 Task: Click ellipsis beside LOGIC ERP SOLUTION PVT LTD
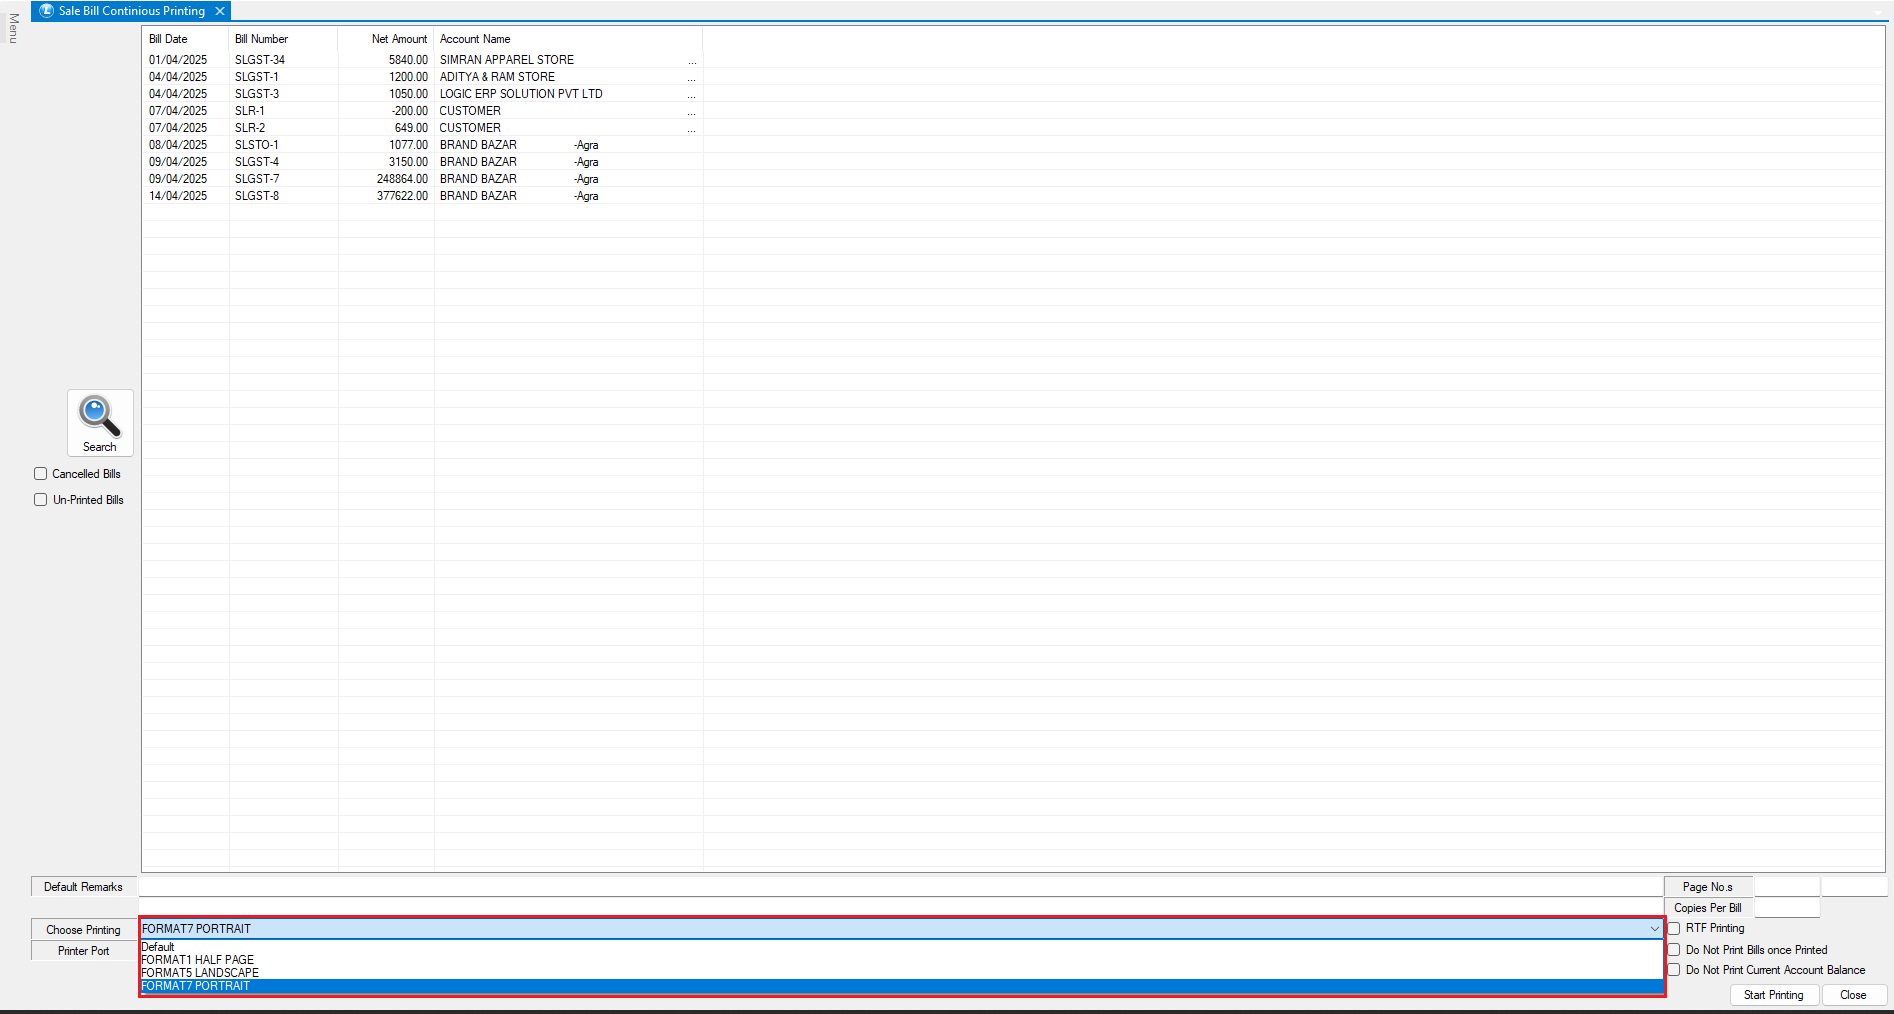pos(692,95)
